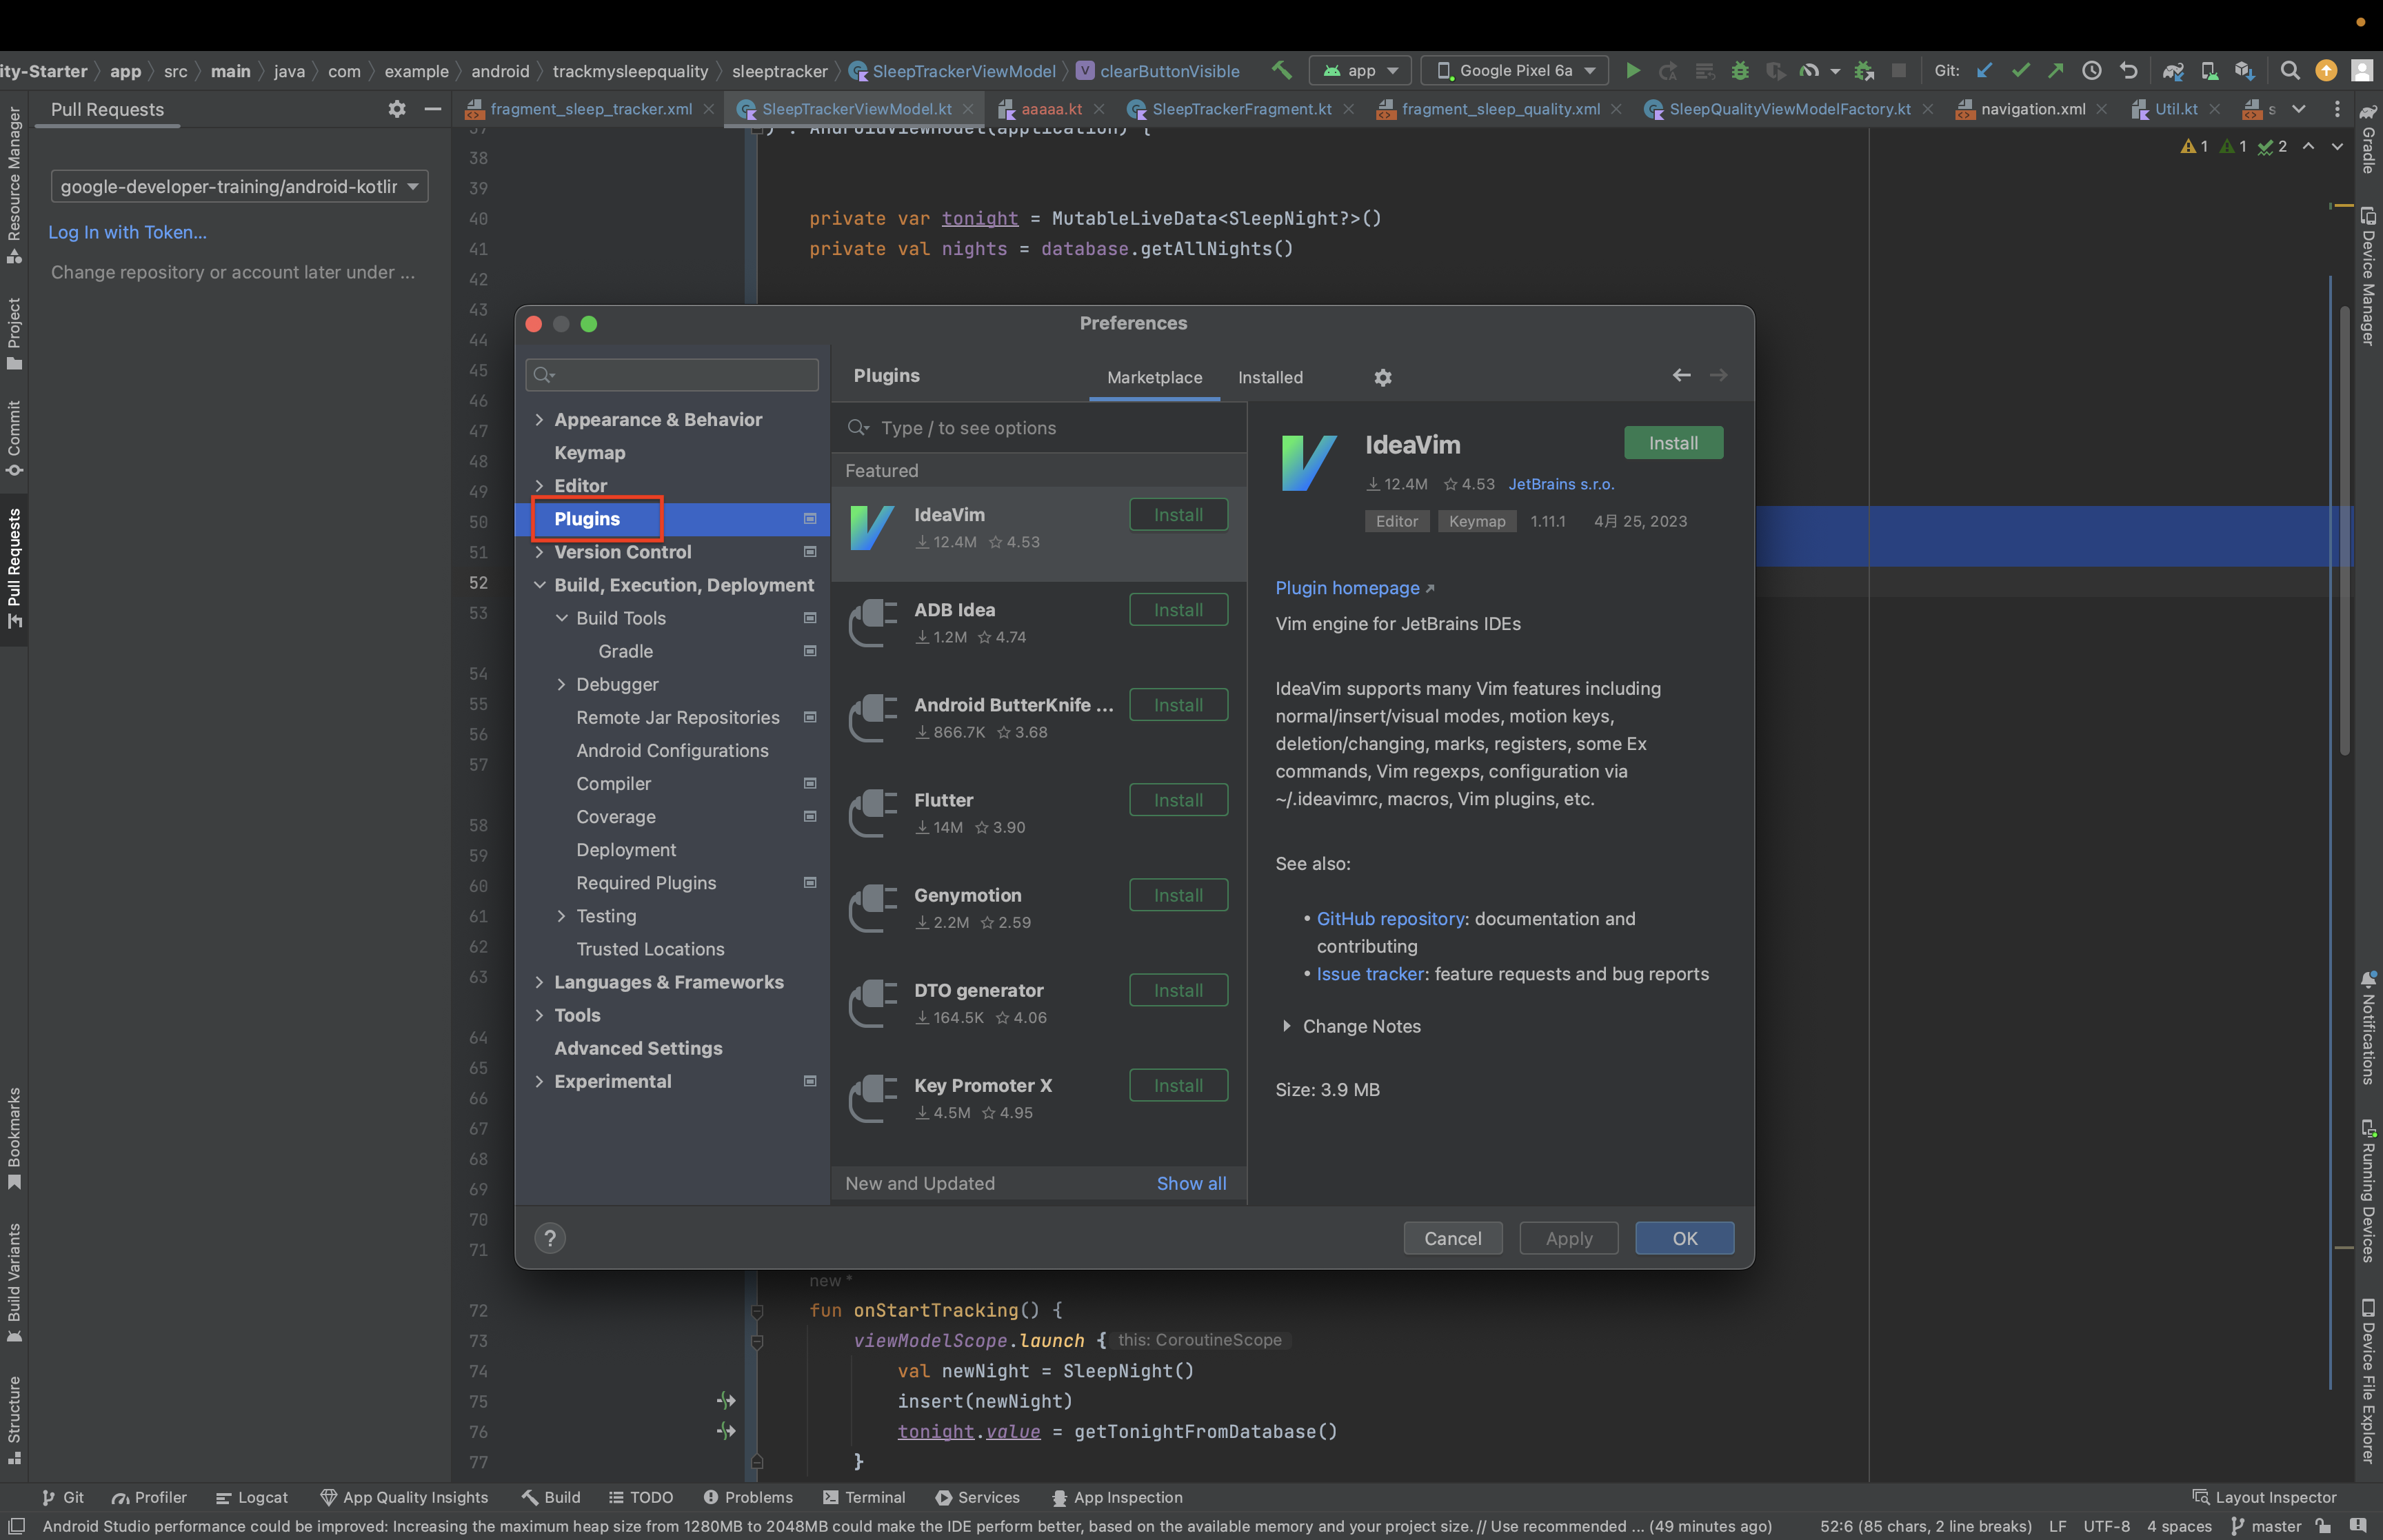Install Key Promoter X plugin
The image size is (2383, 1540).
pyautogui.click(x=1178, y=1085)
